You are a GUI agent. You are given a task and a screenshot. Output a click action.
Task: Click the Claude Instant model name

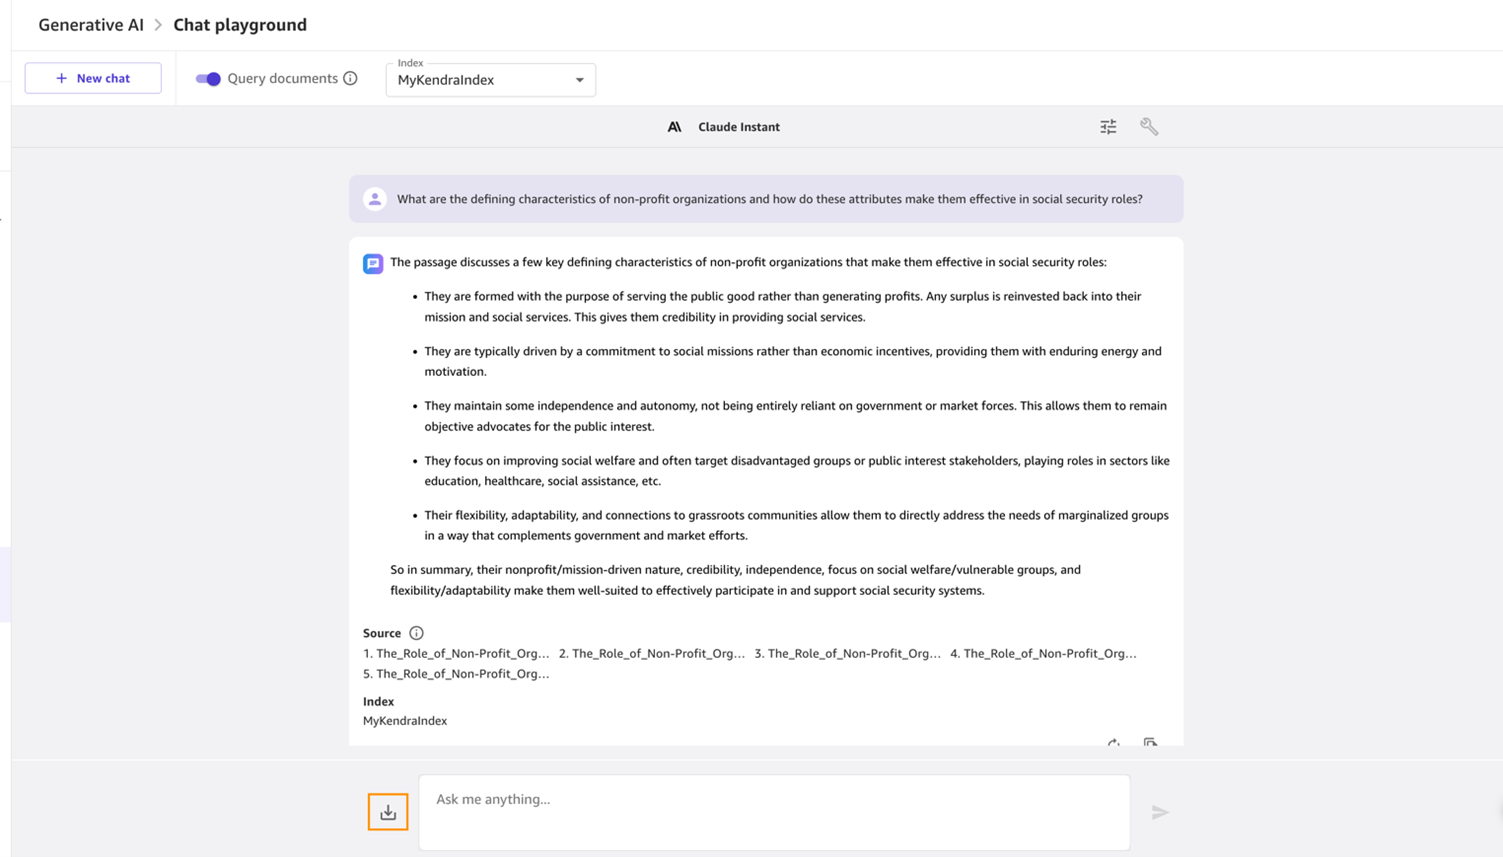tap(739, 127)
